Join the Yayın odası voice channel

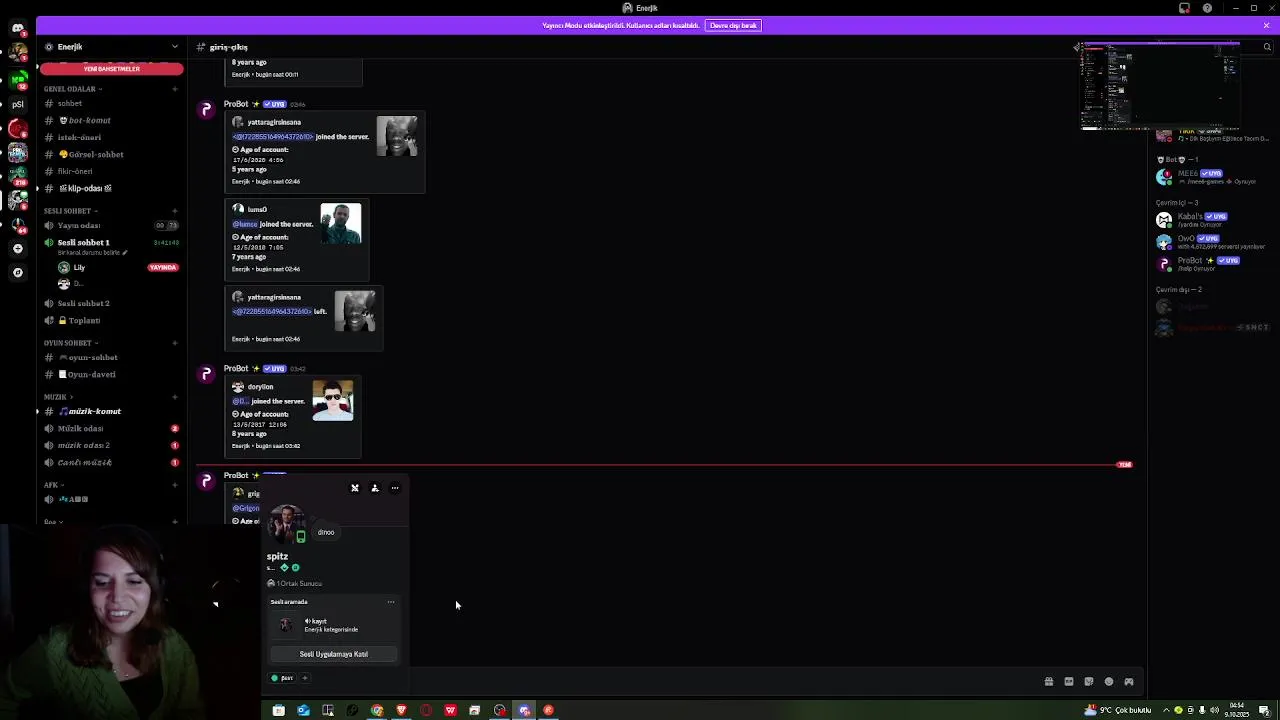pyautogui.click(x=111, y=225)
